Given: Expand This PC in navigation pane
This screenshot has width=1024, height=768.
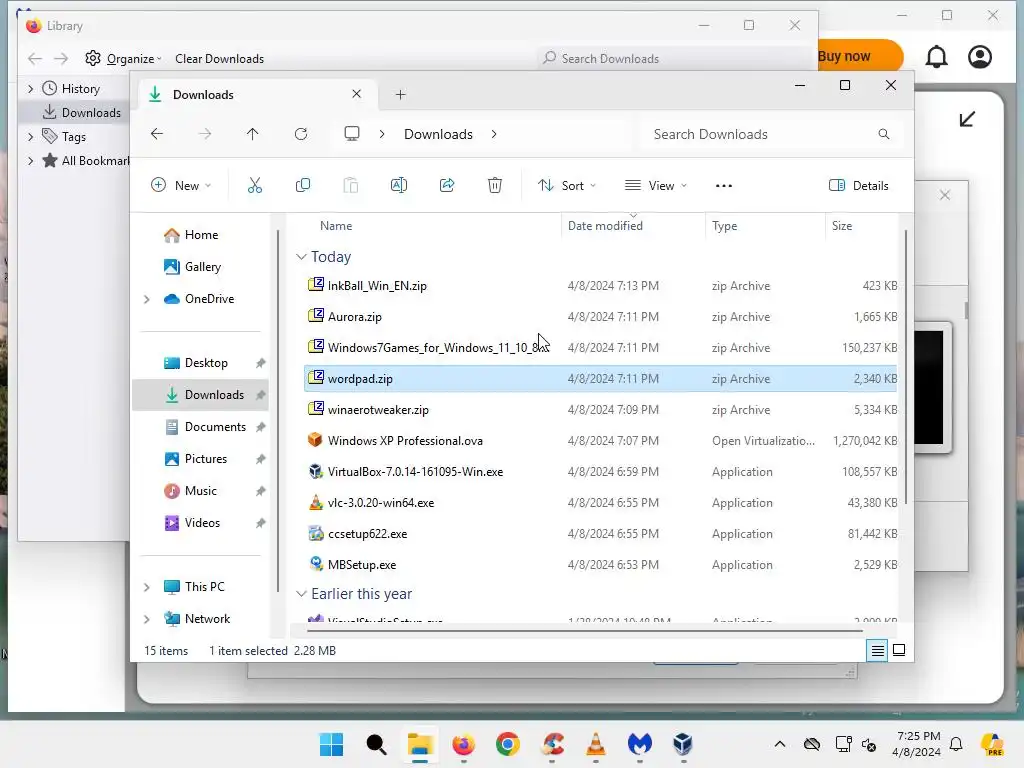Looking at the screenshot, I should coord(147,587).
